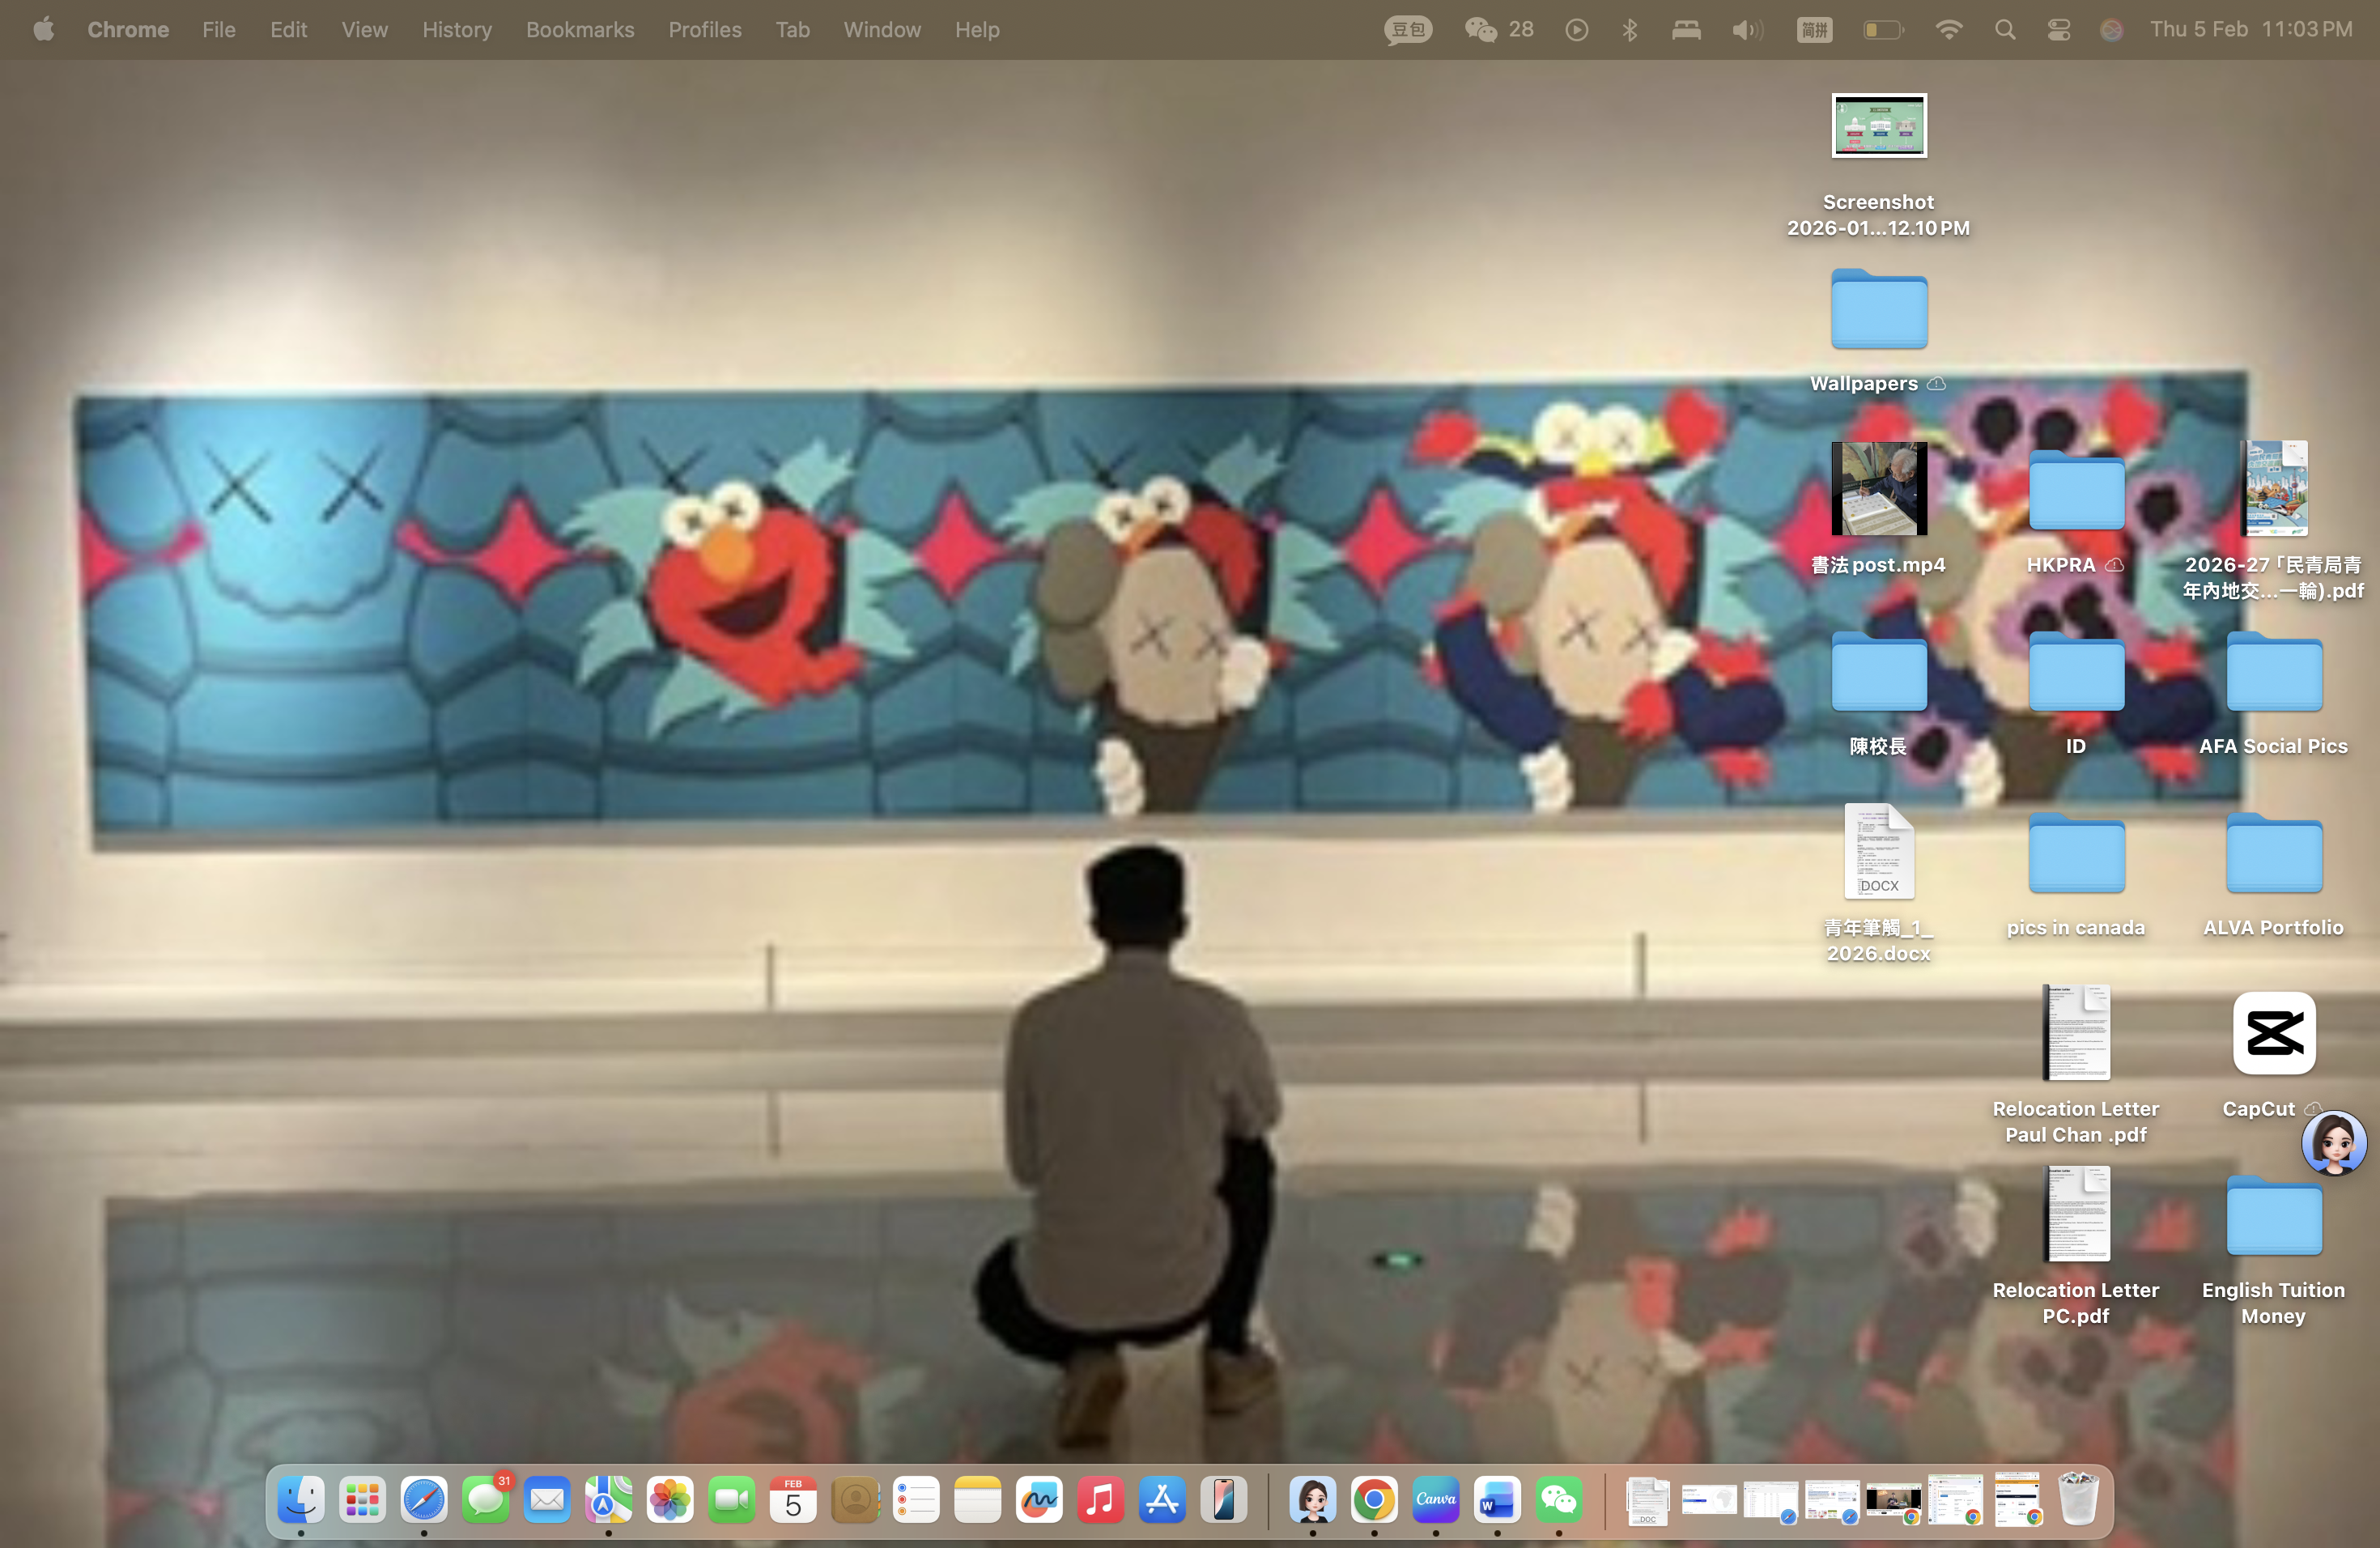The width and height of the screenshot is (2380, 1548).
Task: Open the Bookmarks menu
Action: 580,30
